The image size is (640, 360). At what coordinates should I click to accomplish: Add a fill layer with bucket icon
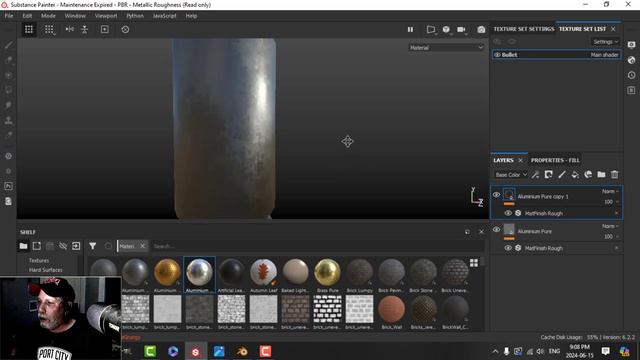[575, 175]
